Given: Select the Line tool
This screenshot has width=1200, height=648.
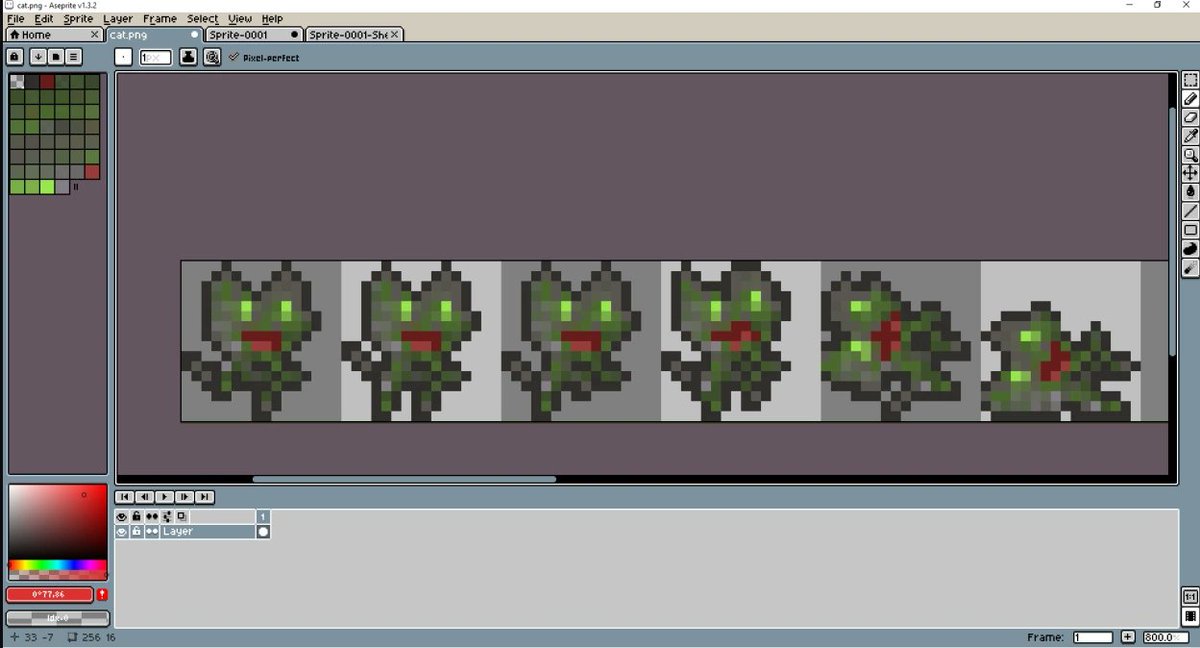Looking at the screenshot, I should [x=1190, y=211].
